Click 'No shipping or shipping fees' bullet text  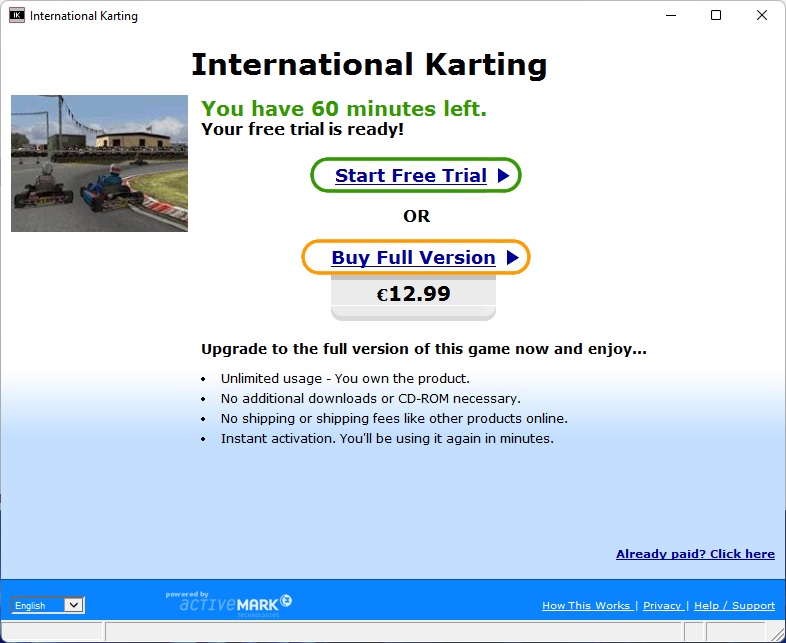(394, 418)
